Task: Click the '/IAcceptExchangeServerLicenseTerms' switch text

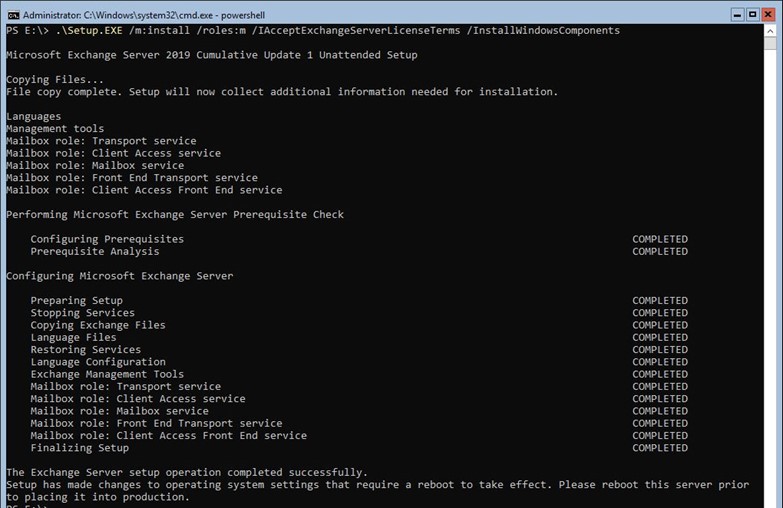Action: (356, 30)
